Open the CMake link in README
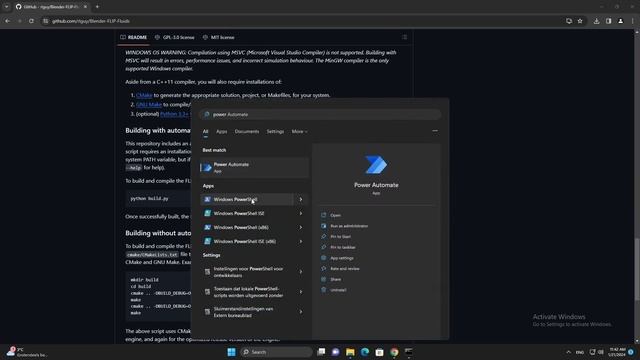This screenshot has height=360, width=640. coord(144,95)
